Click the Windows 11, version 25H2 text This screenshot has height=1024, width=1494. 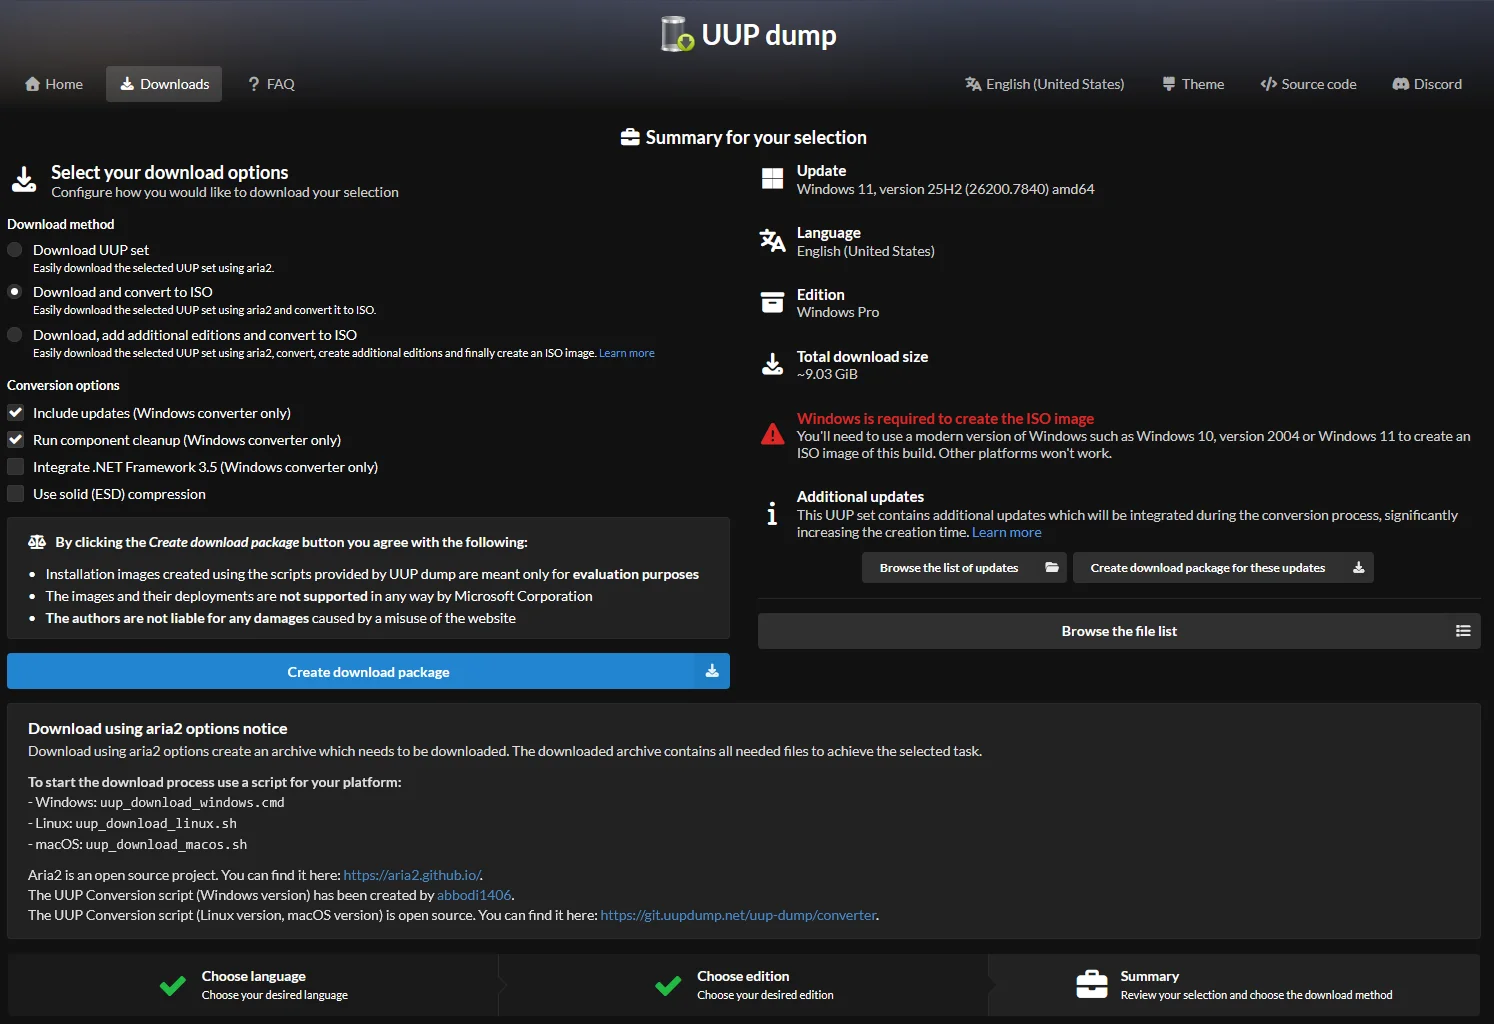pos(945,189)
